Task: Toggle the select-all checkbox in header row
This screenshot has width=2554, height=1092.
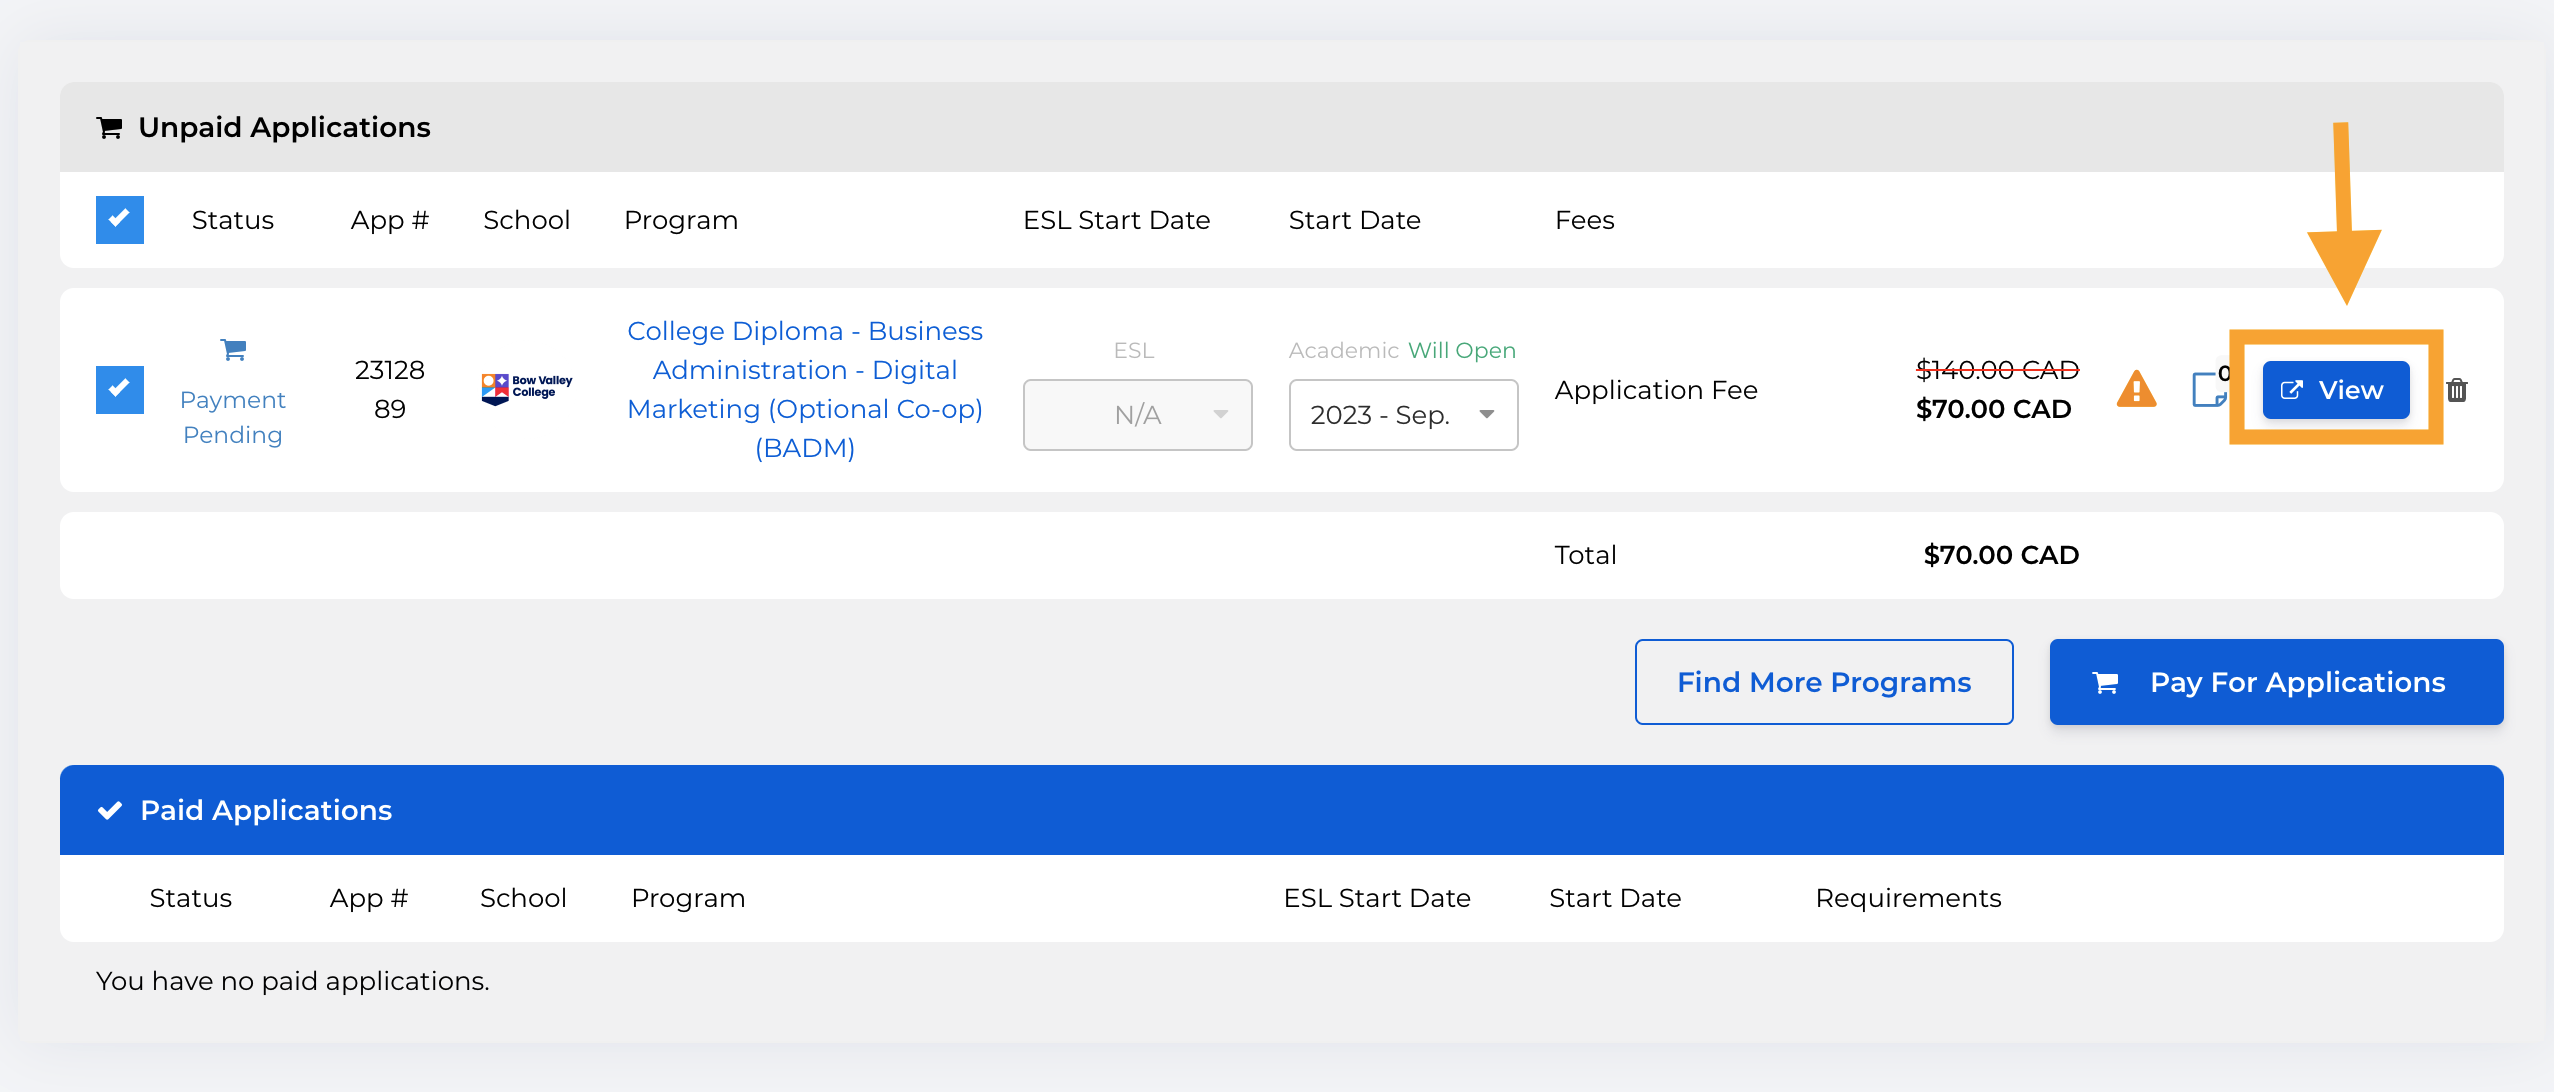Action: [120, 220]
